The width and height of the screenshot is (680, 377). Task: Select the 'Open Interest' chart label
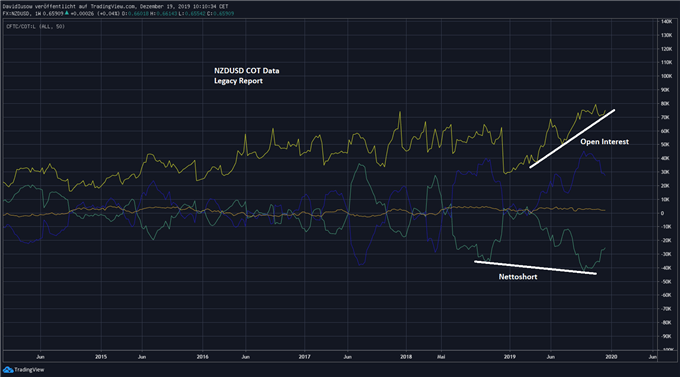(604, 142)
